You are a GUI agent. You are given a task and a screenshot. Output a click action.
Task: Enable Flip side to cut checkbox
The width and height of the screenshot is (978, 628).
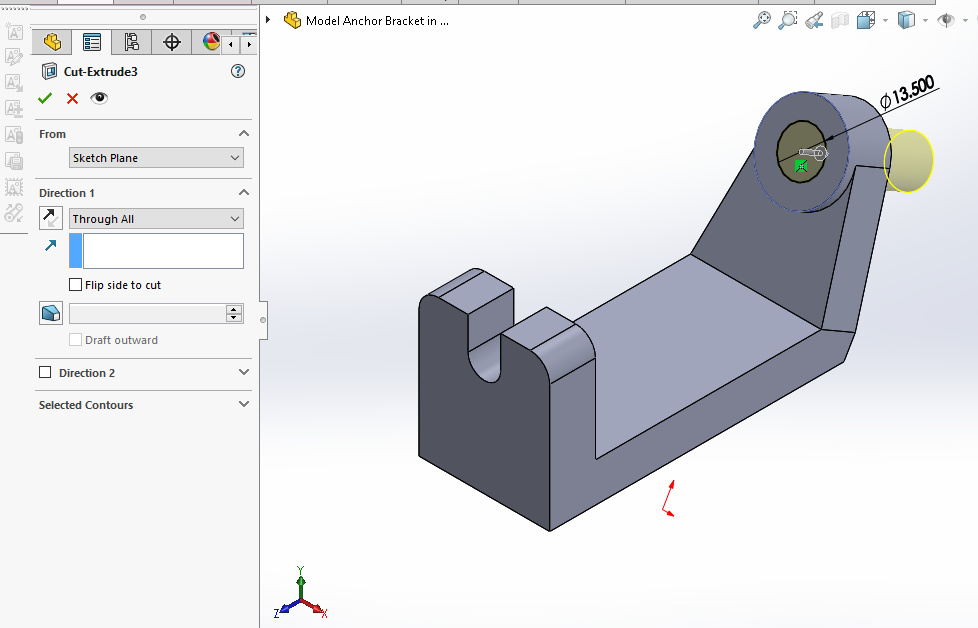[76, 285]
